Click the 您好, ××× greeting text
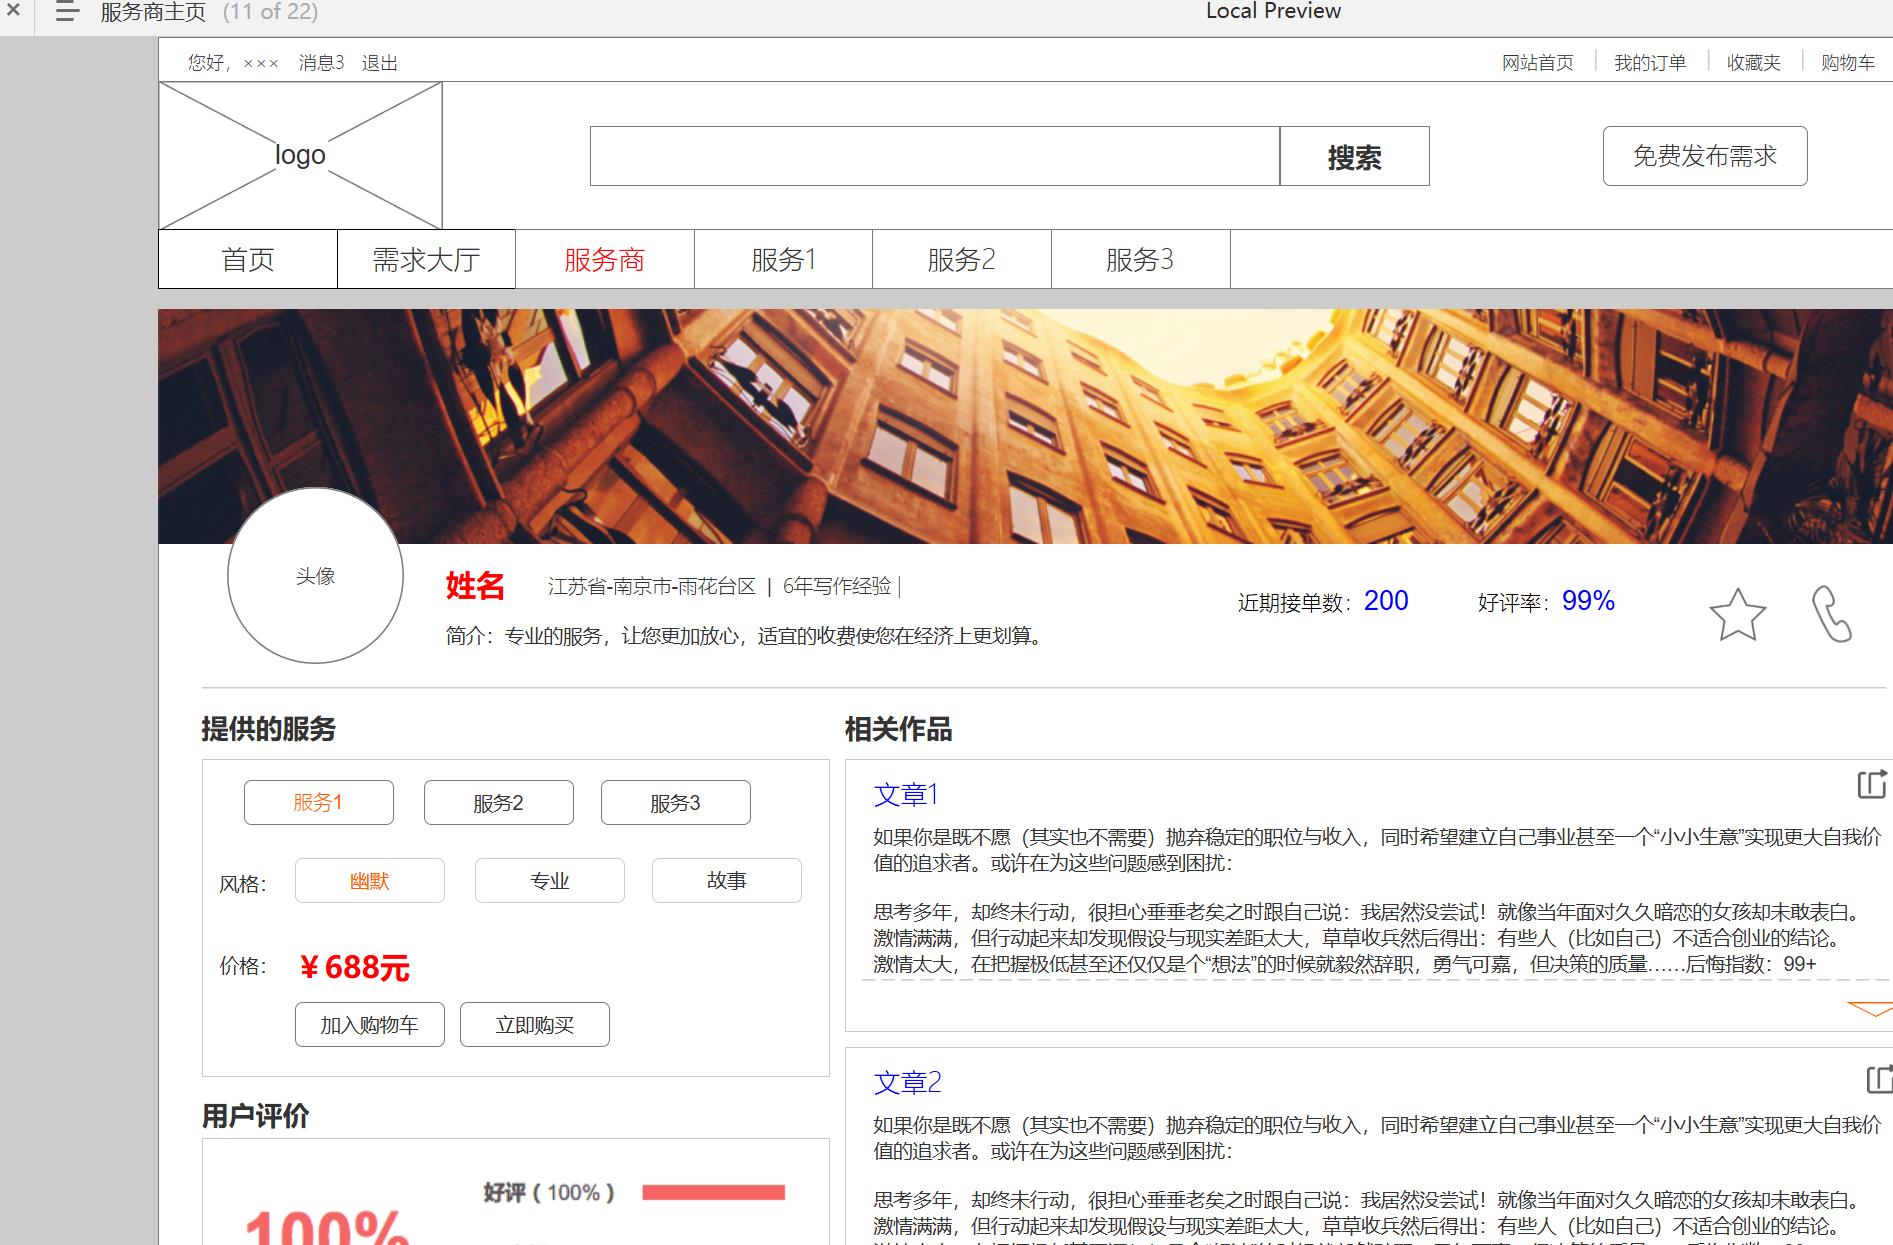The height and width of the screenshot is (1245, 1893). [233, 63]
